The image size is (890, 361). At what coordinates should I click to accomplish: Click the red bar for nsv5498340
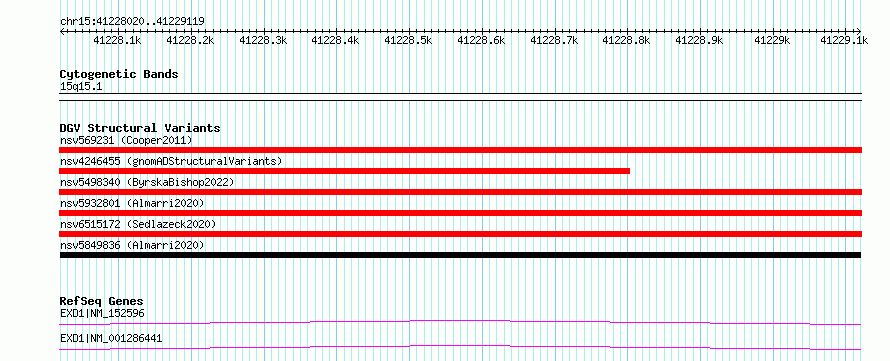click(460, 192)
